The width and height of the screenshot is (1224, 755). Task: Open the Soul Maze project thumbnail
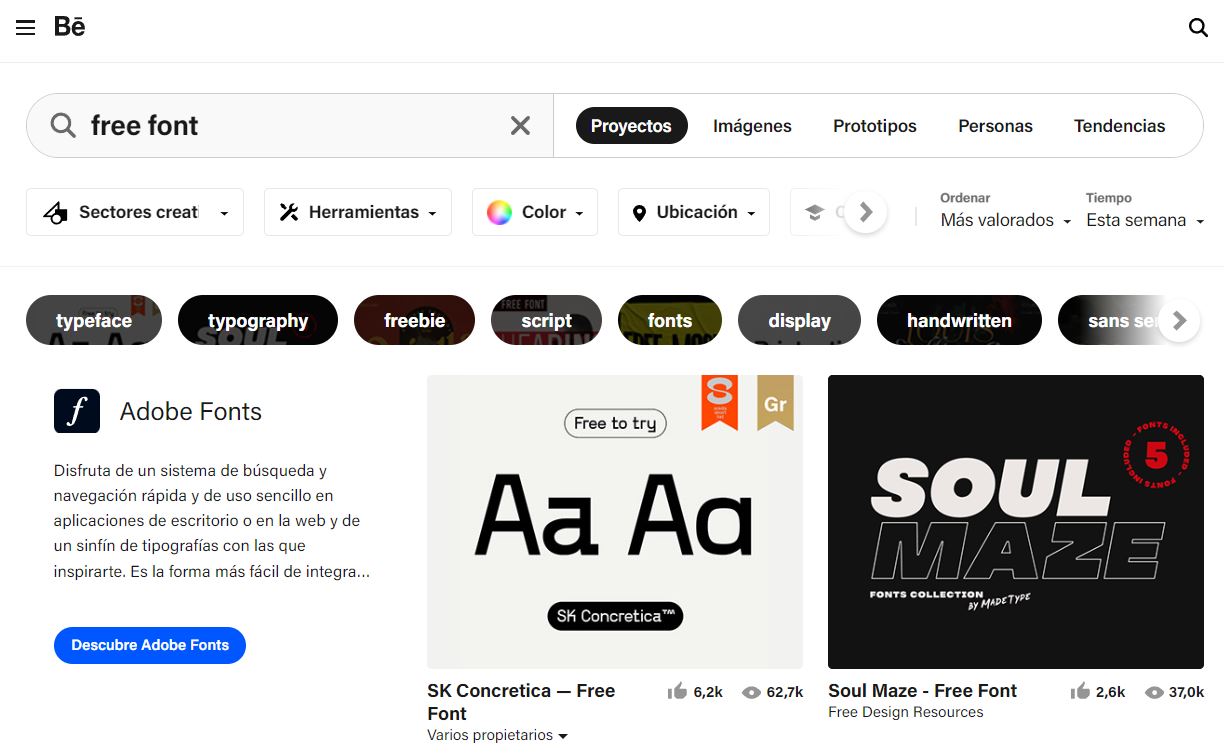[1015, 521]
